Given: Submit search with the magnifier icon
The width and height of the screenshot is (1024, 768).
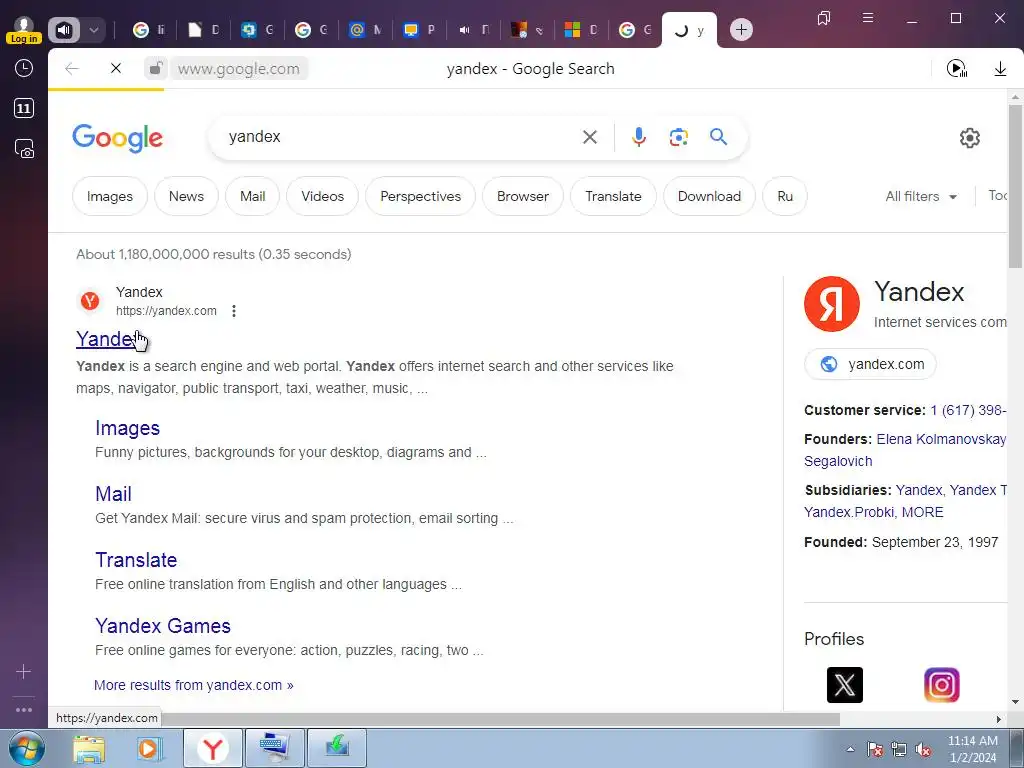Looking at the screenshot, I should [718, 136].
